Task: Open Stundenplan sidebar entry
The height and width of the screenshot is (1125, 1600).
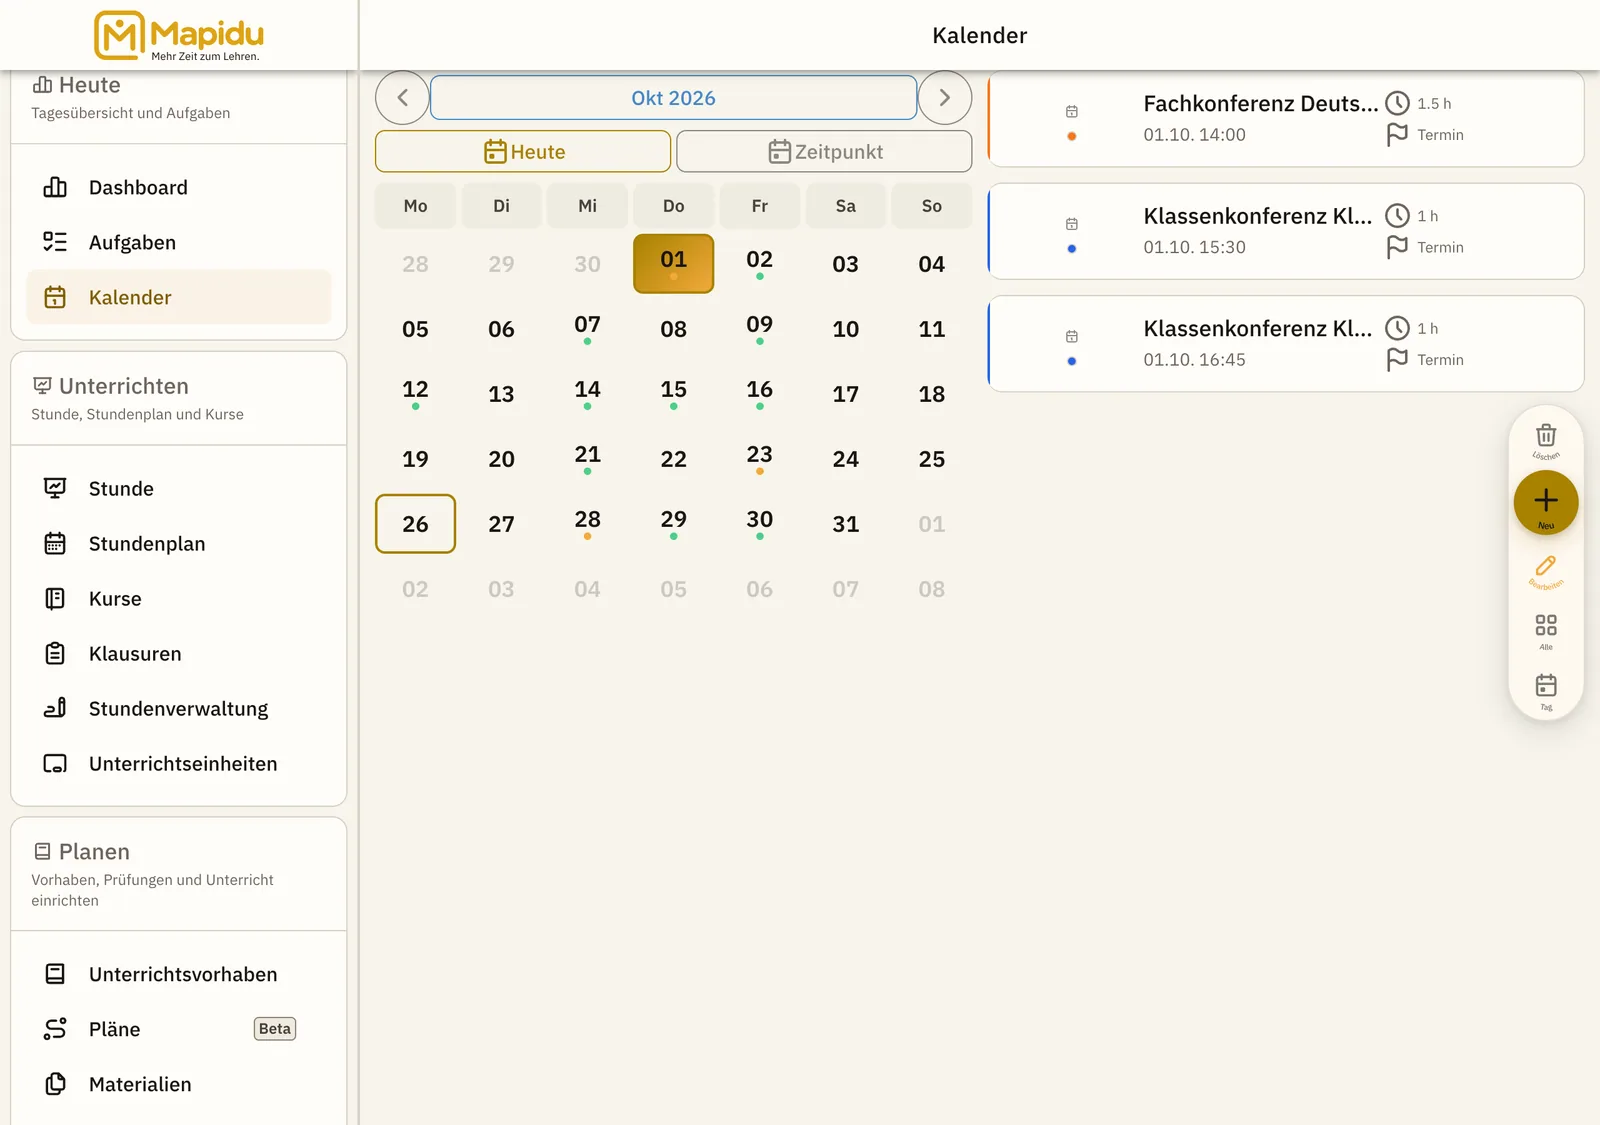Action: pos(179,543)
